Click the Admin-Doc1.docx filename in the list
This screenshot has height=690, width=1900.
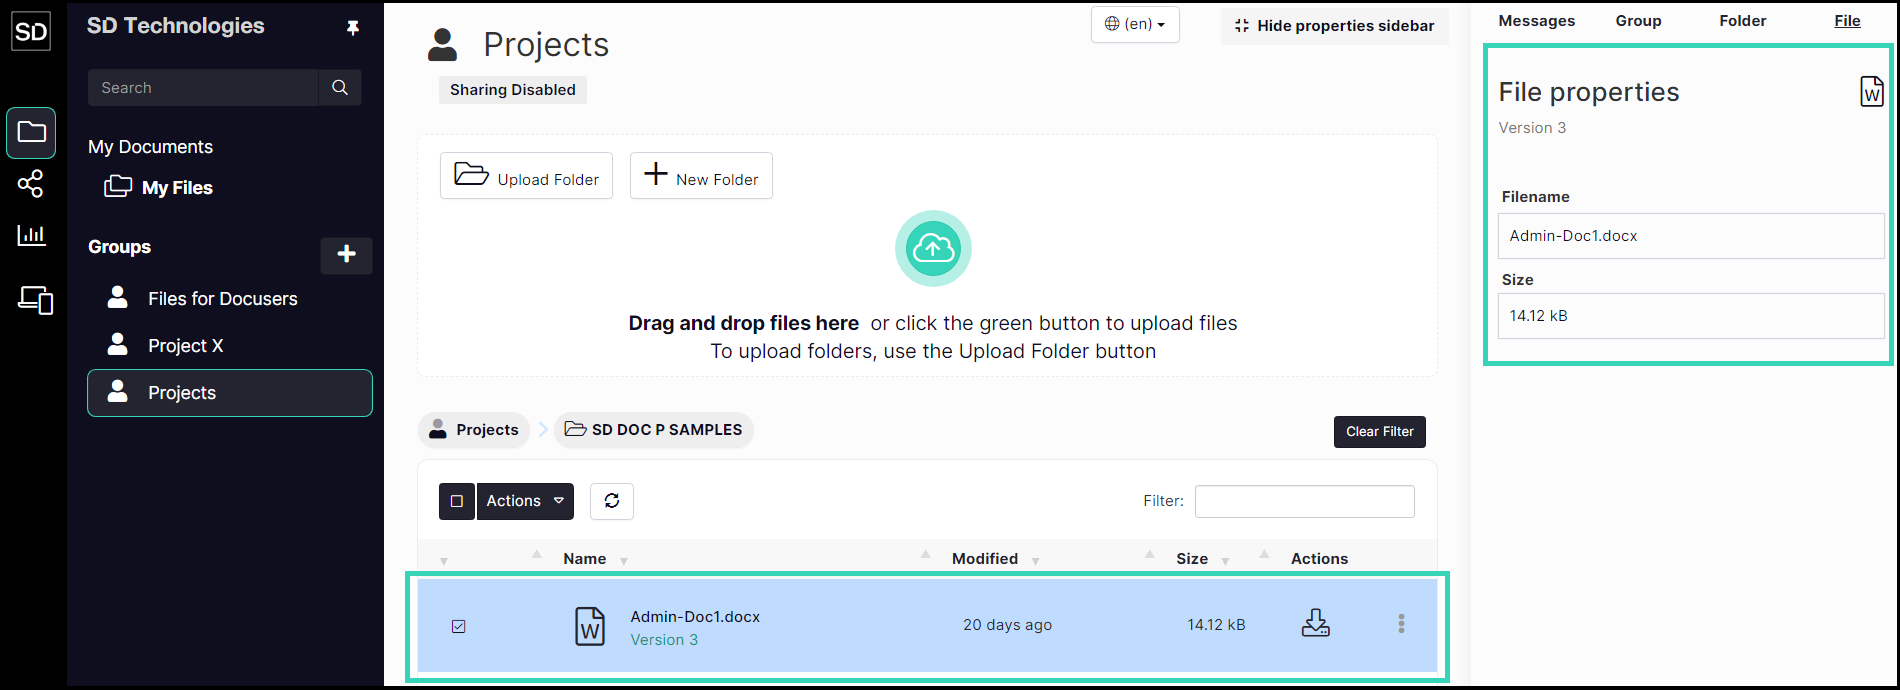[695, 617]
